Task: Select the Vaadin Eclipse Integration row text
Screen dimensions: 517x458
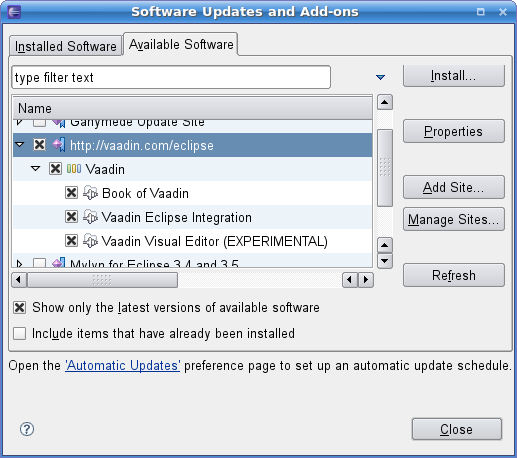Action: point(177,217)
